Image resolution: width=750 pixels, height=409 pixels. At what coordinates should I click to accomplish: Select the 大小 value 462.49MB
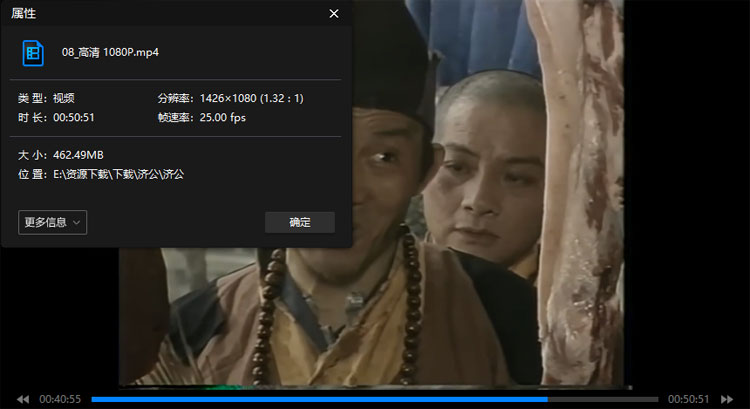pos(78,155)
